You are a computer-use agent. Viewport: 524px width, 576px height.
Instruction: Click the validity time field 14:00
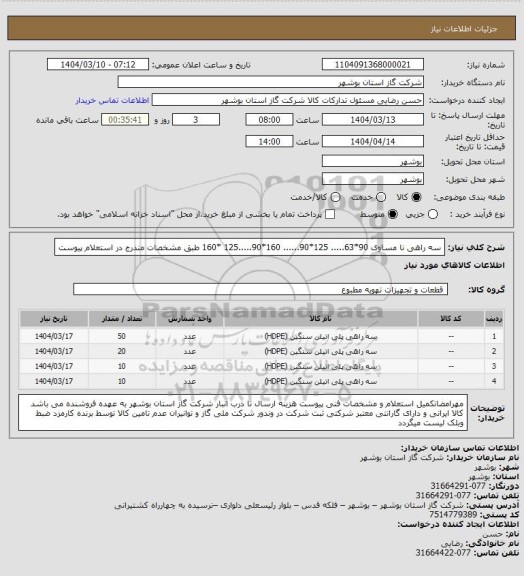269,141
